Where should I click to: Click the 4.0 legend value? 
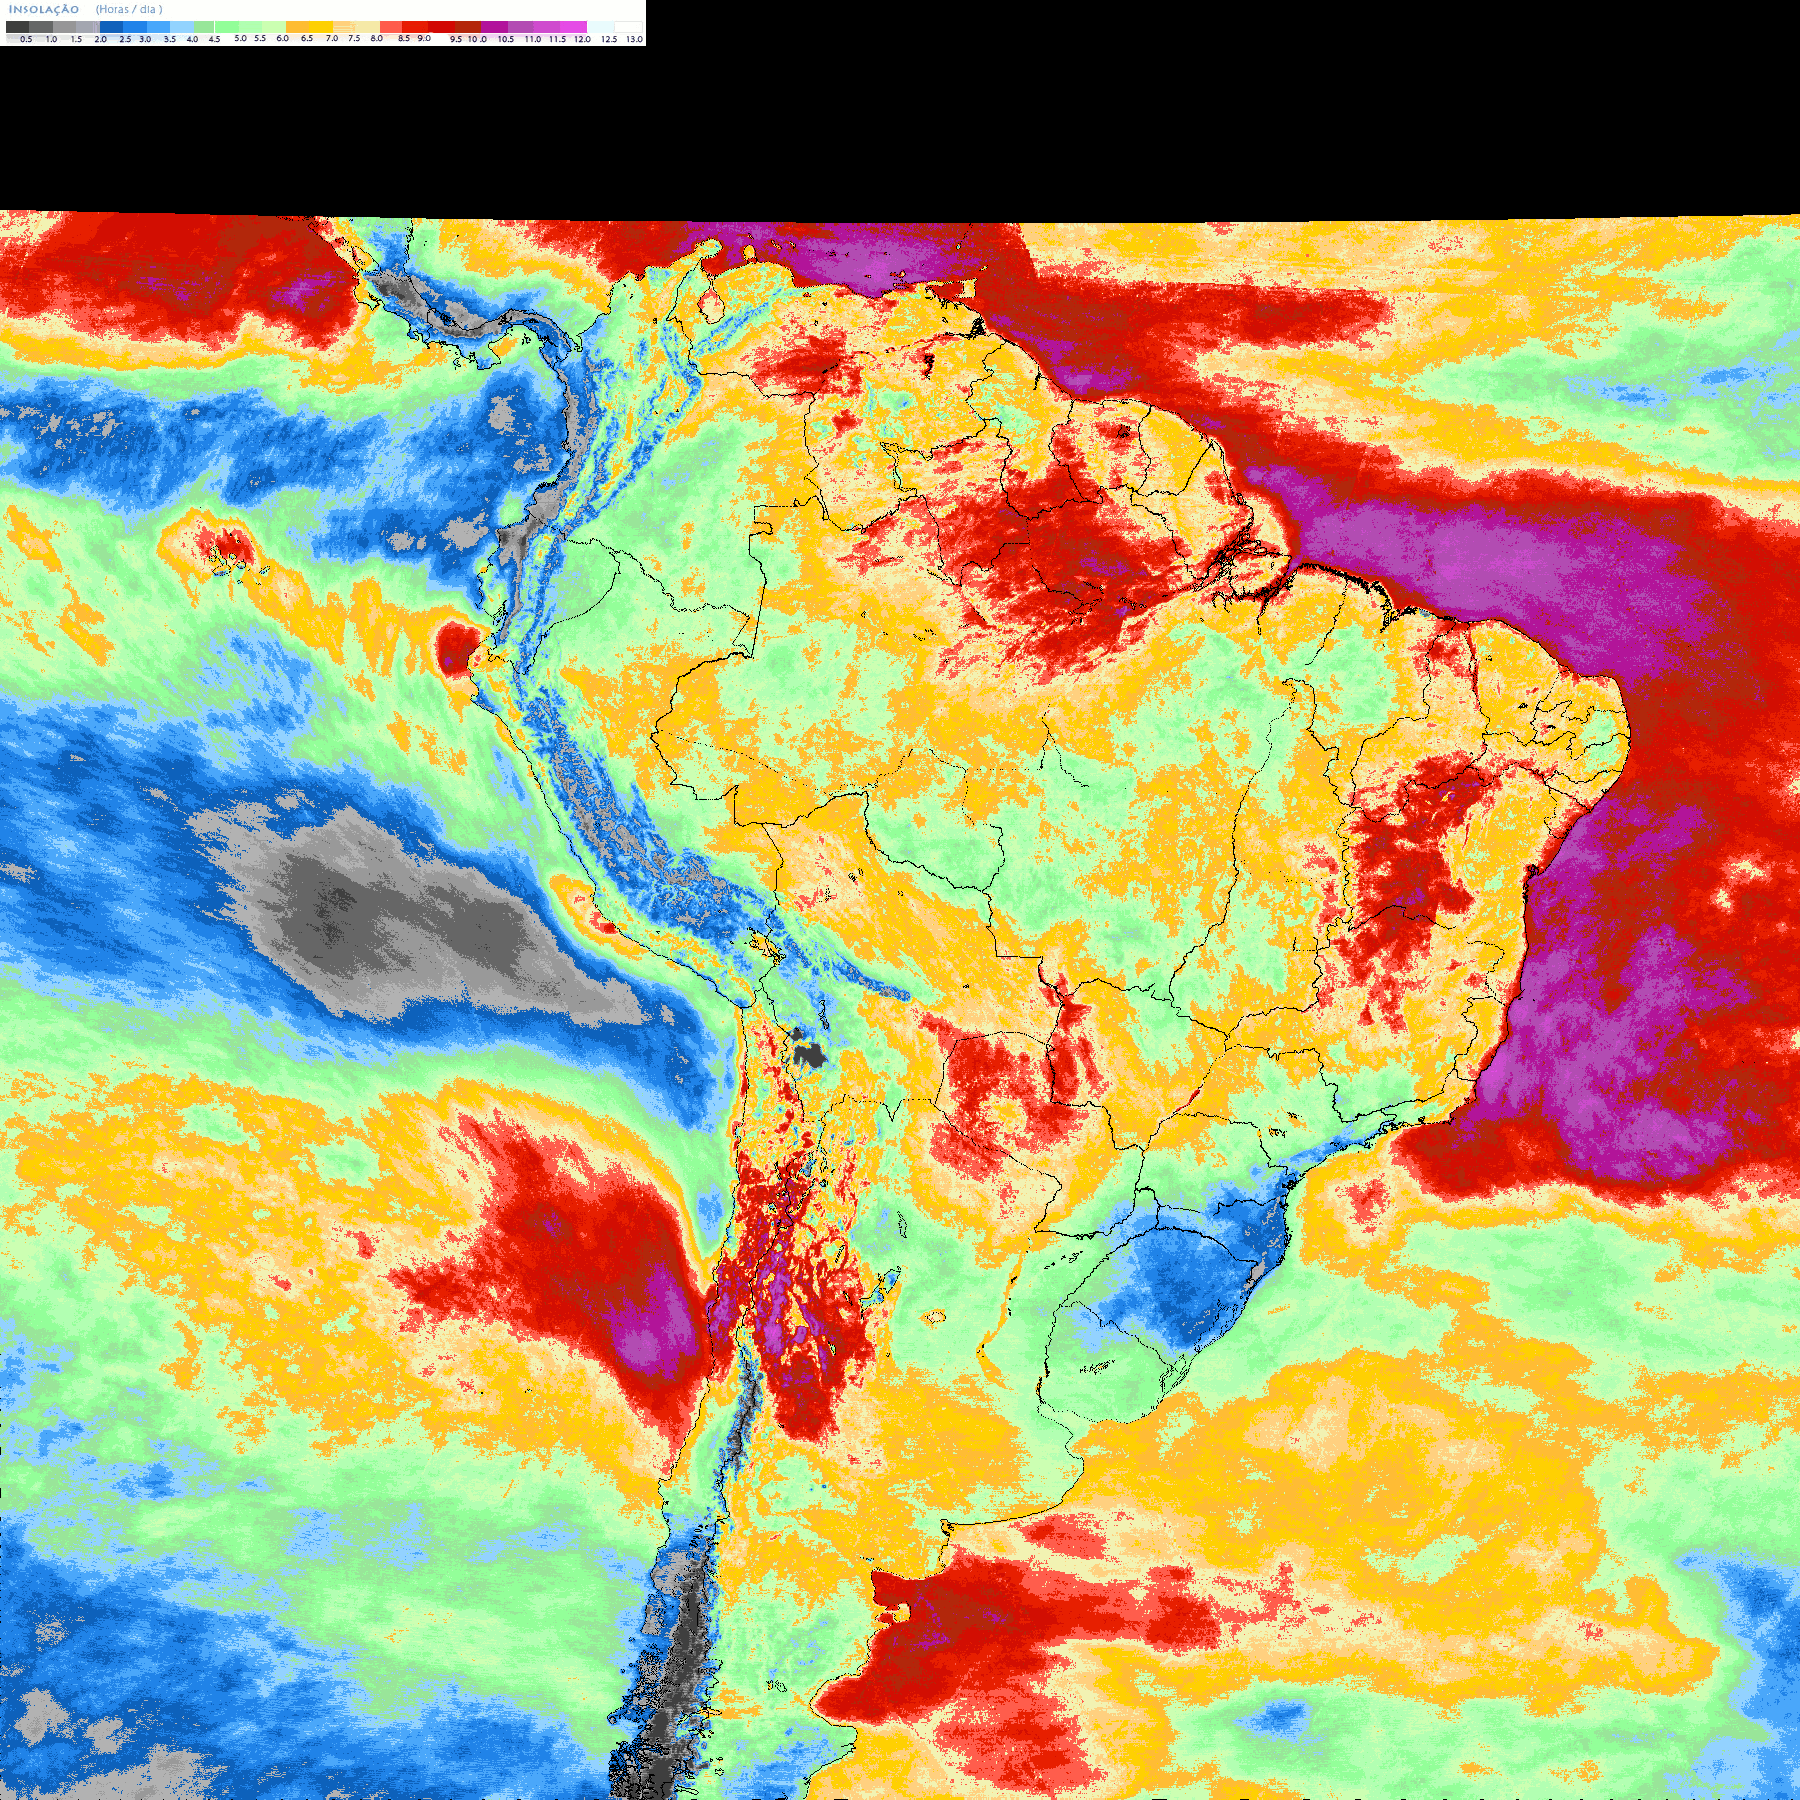coord(192,39)
